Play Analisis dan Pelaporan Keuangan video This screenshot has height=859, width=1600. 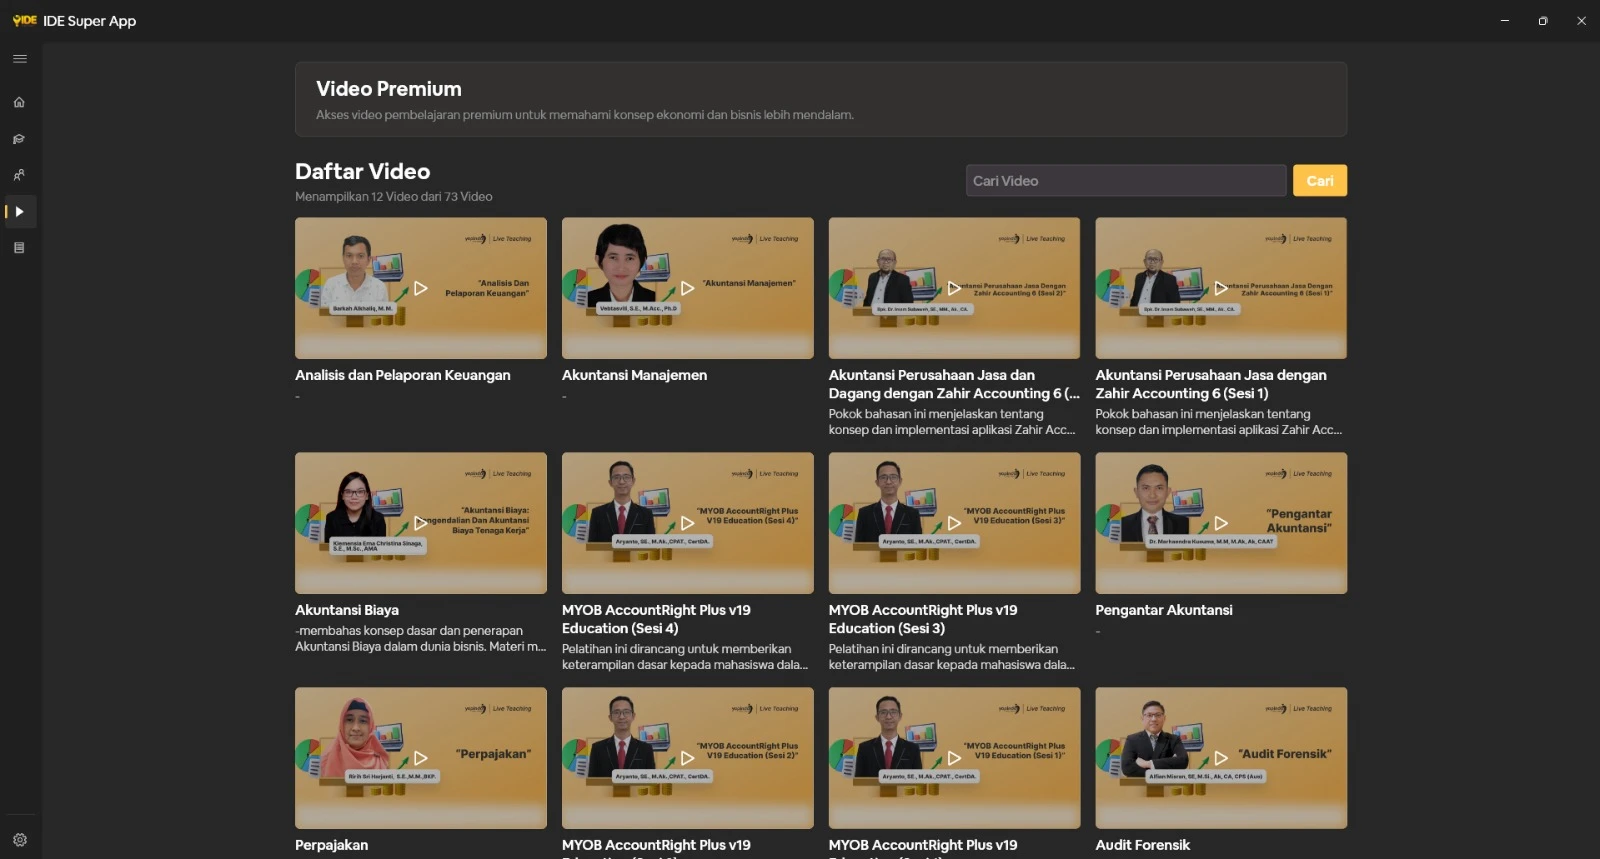coord(421,288)
